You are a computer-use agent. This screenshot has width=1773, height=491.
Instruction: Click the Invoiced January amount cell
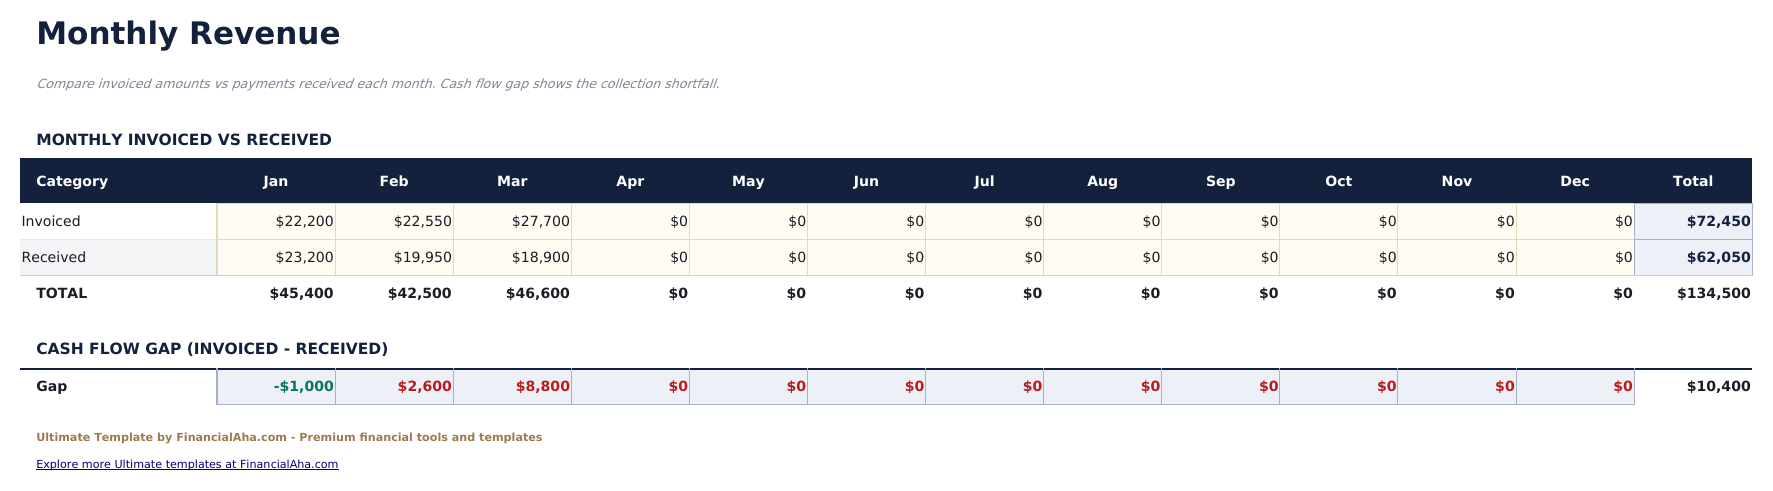point(276,221)
